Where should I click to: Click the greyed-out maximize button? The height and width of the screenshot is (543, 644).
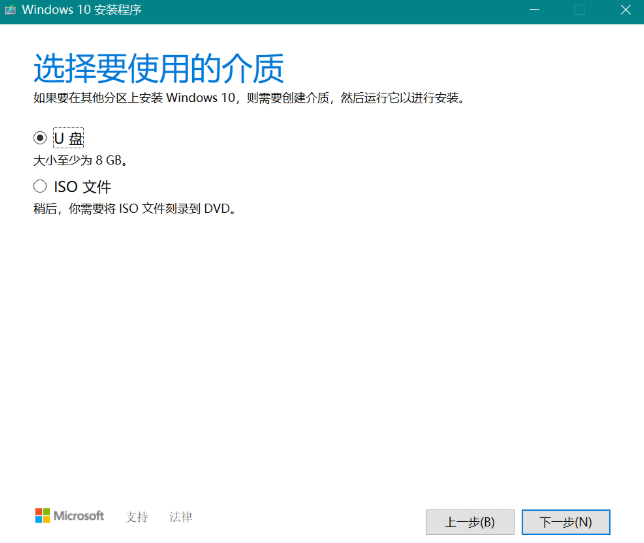579,11
